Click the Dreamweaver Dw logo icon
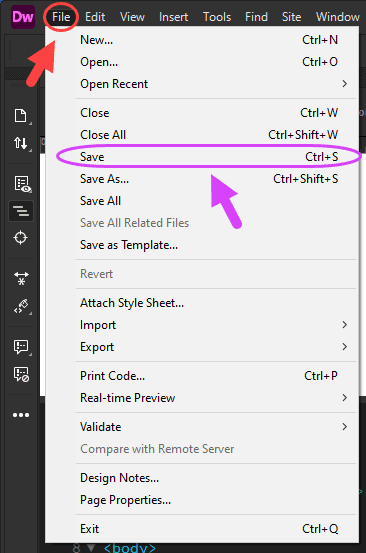 23,17
